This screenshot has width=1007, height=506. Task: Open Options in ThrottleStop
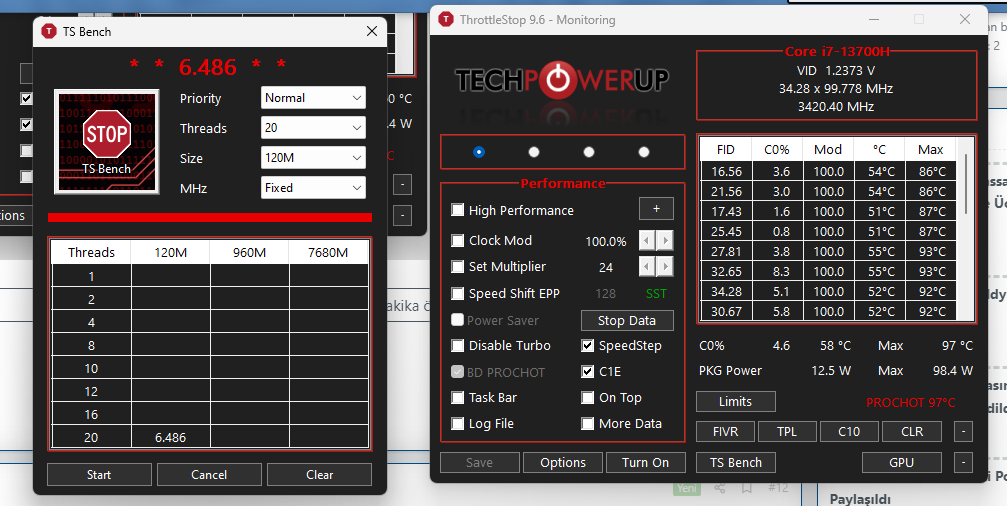563,462
